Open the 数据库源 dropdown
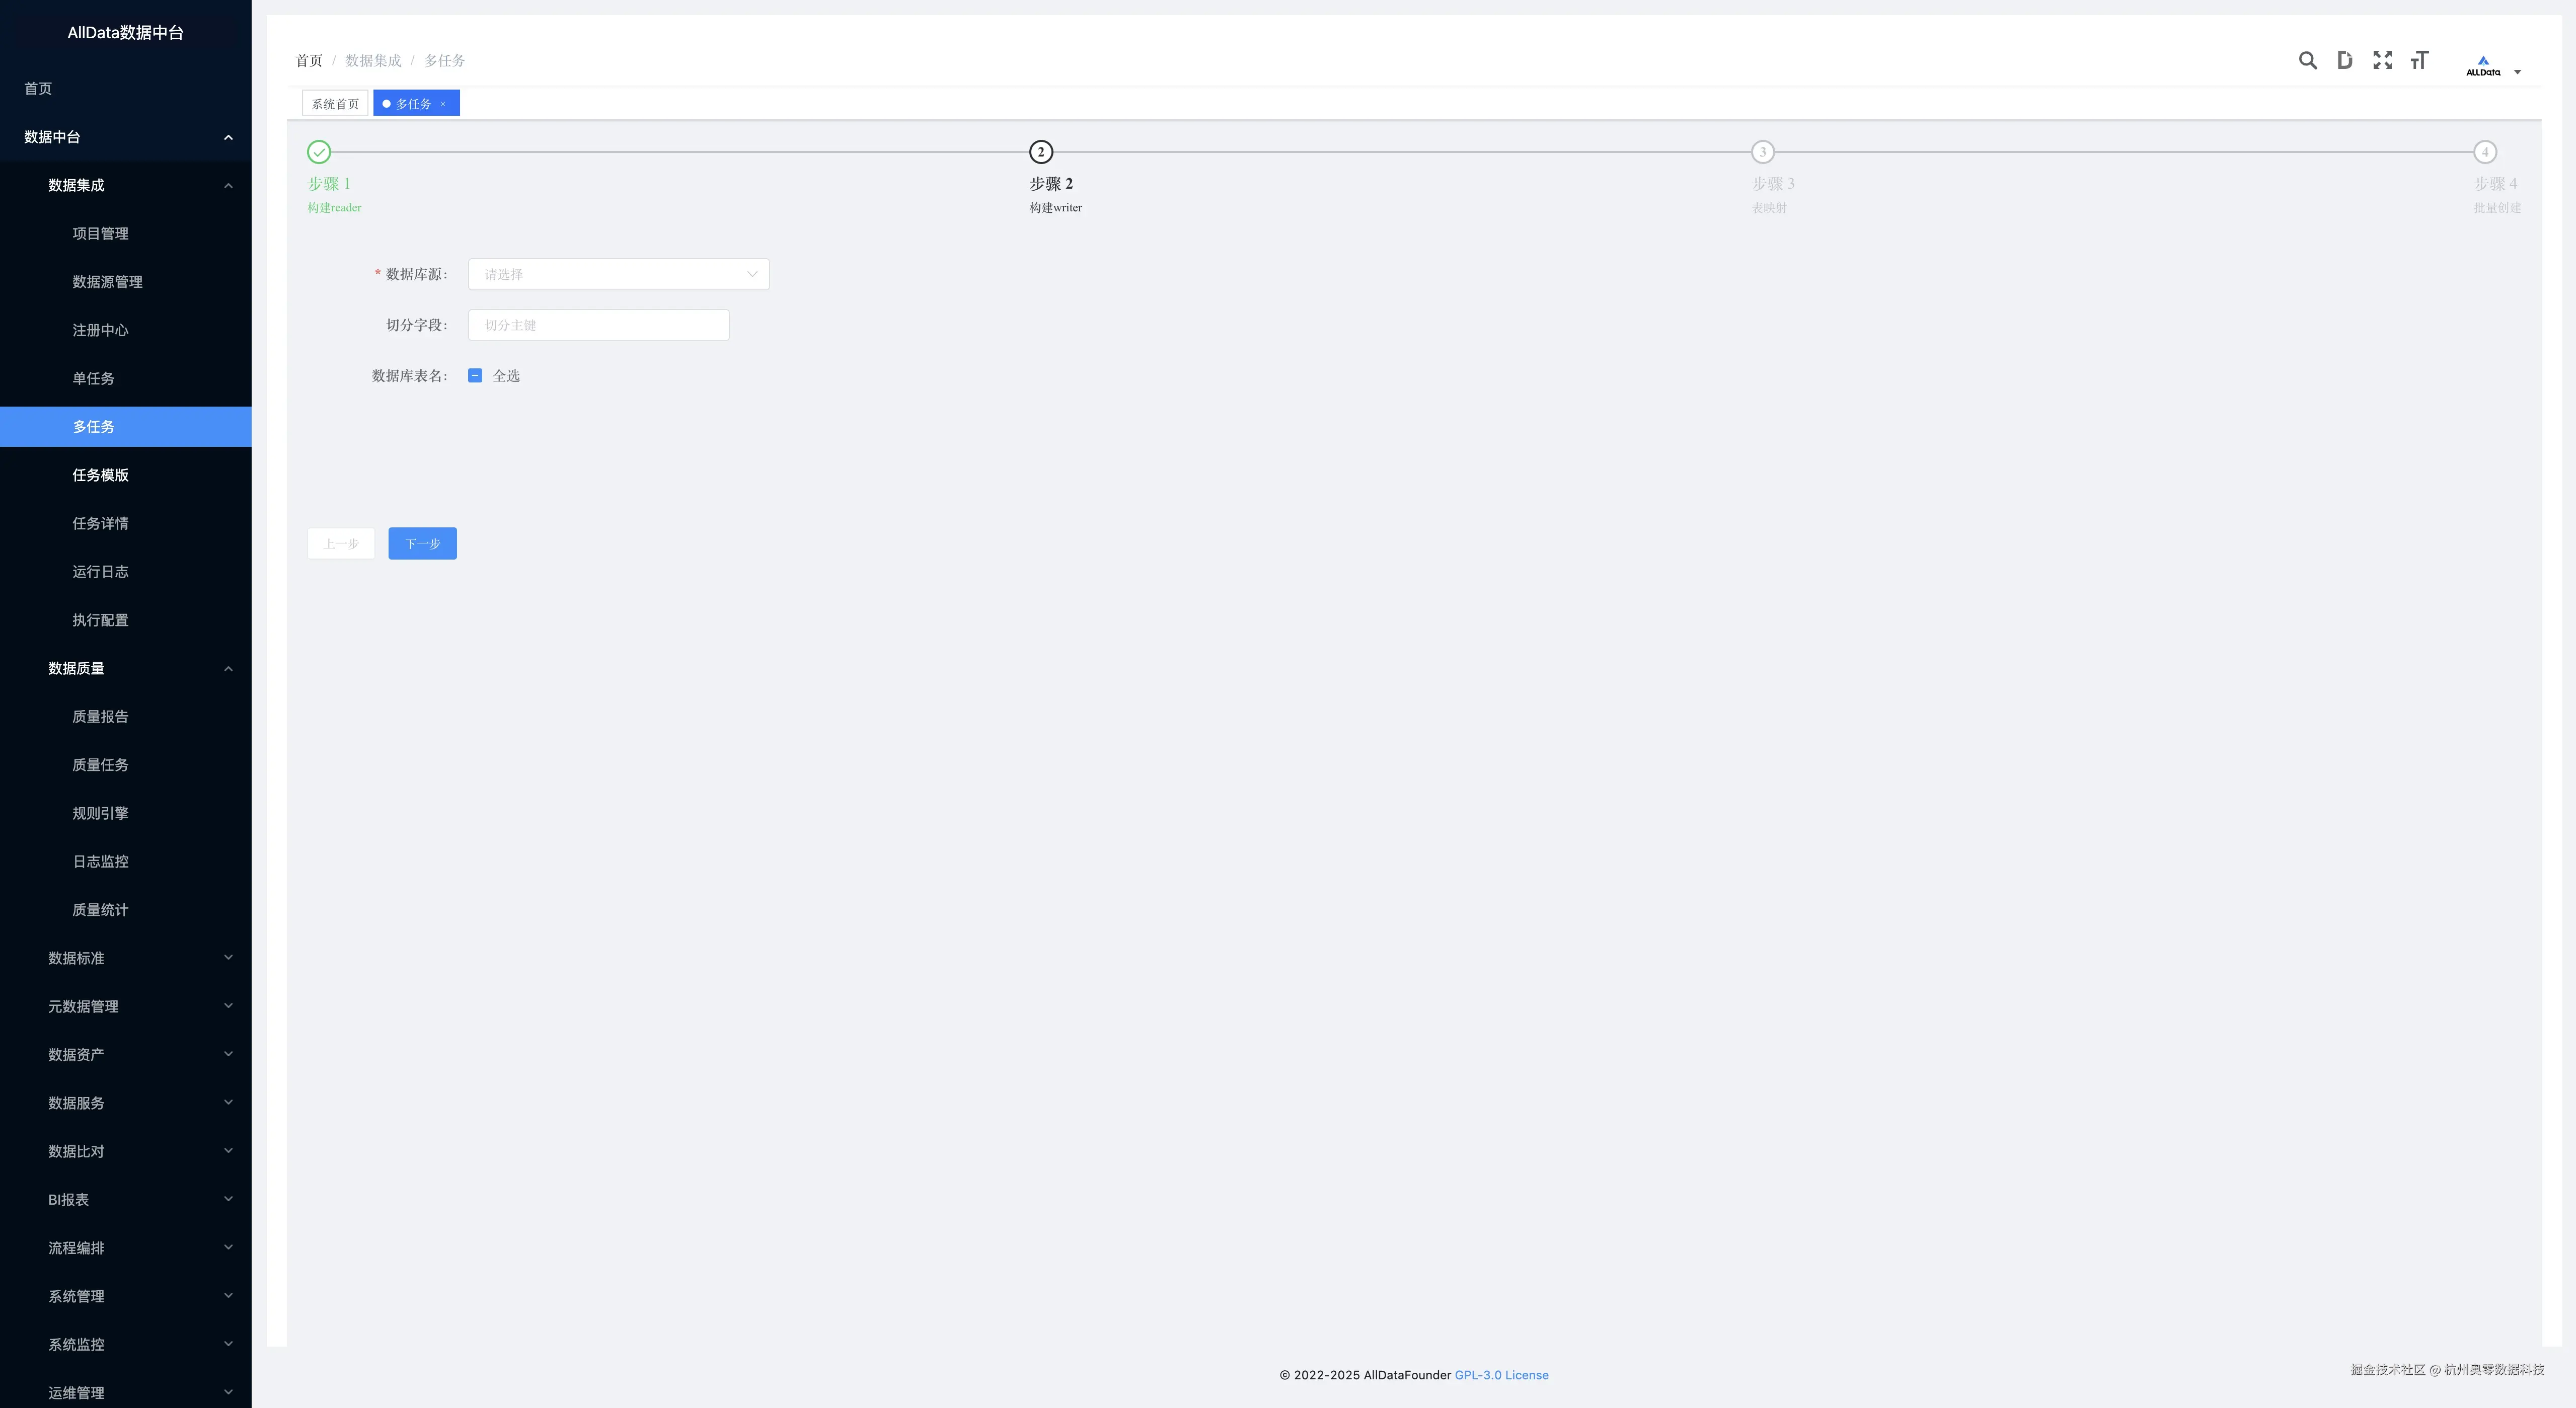The height and width of the screenshot is (1408, 2576). [618, 275]
